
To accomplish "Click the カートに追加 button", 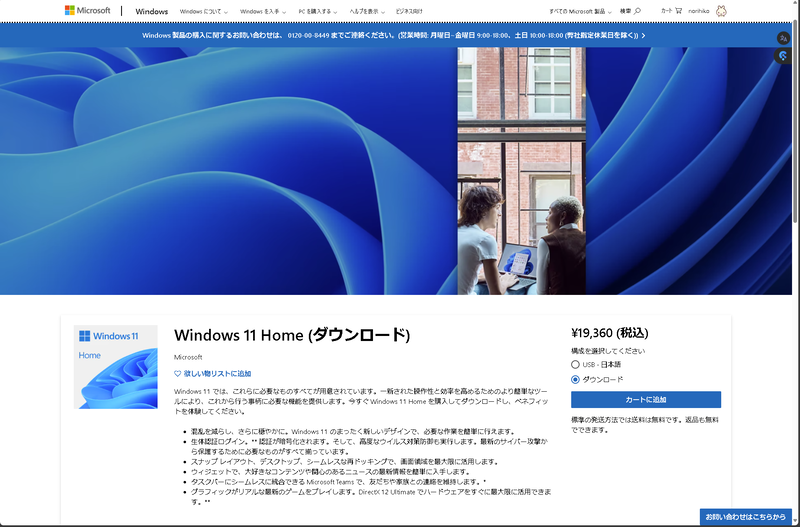I will 646,399.
